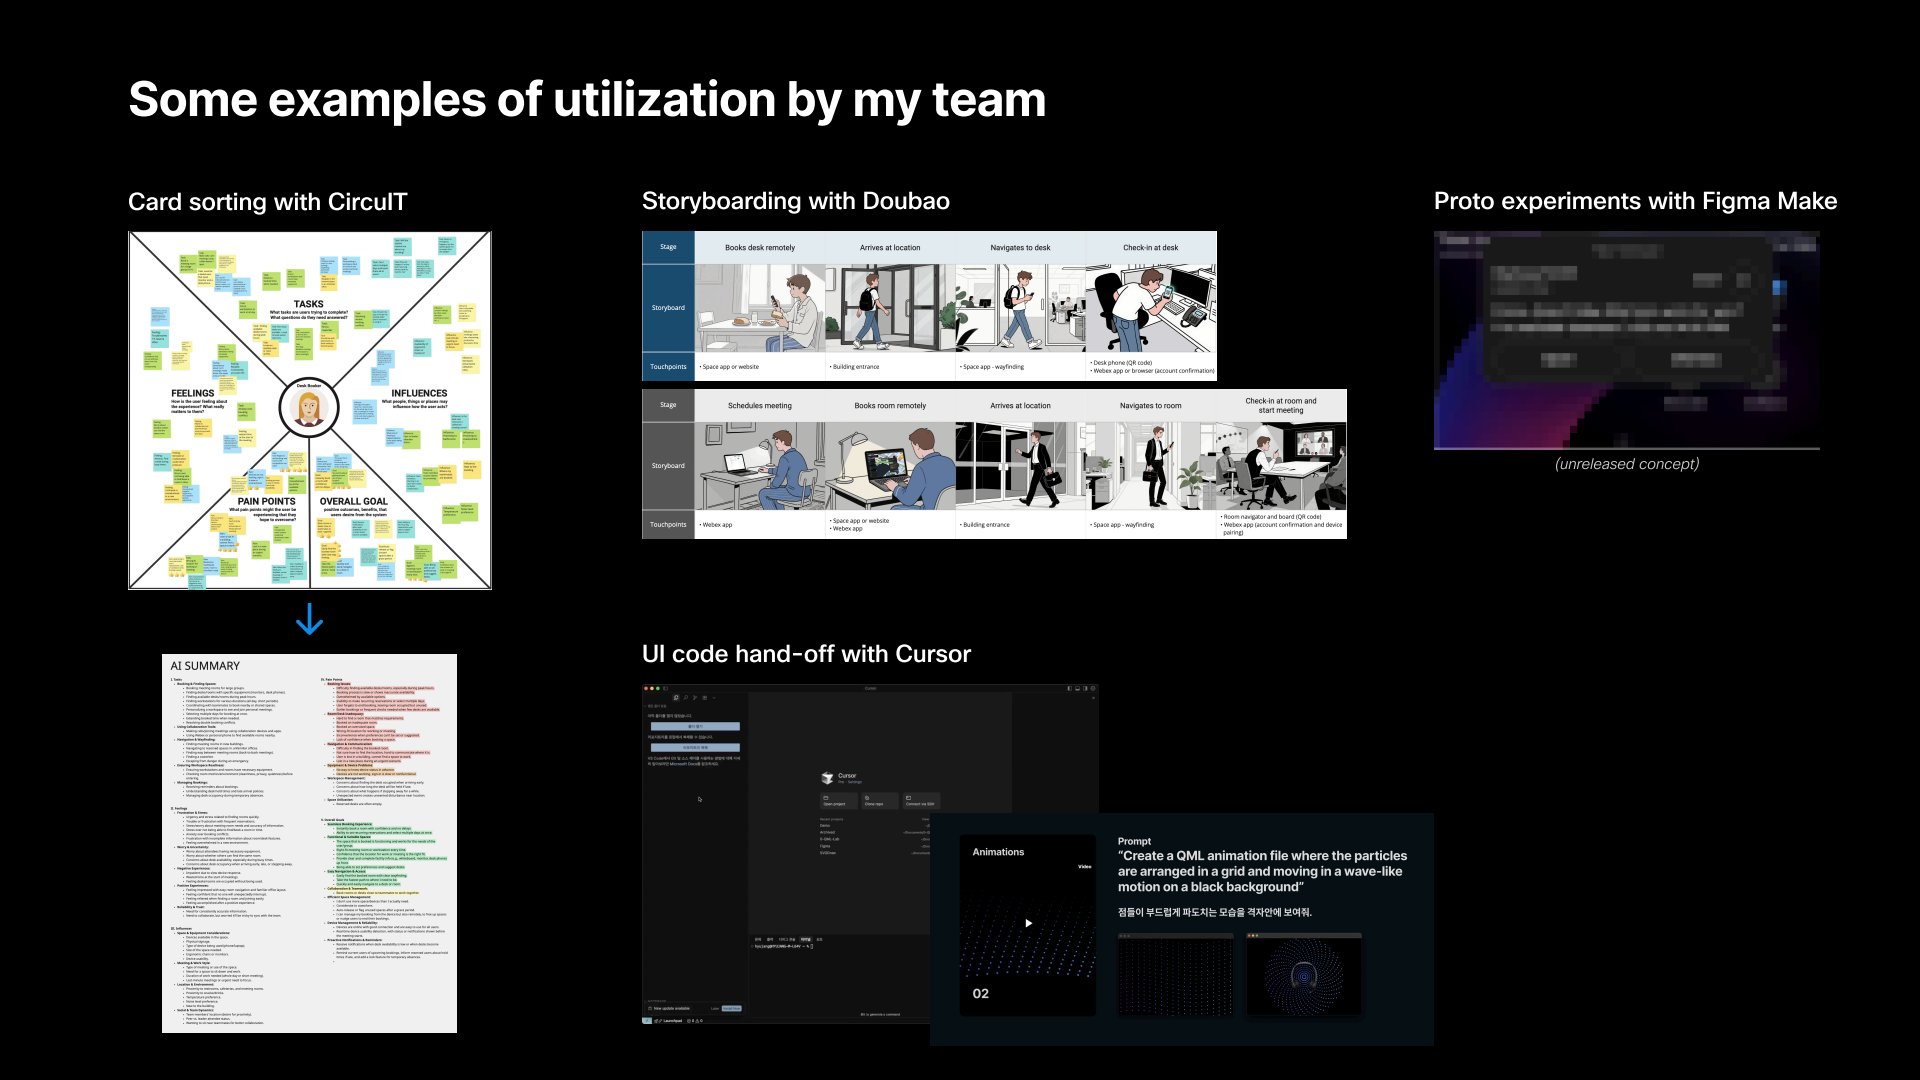Select the highlighted terminal tab in Cursor panel
The image size is (1920, 1080).
pos(806,940)
